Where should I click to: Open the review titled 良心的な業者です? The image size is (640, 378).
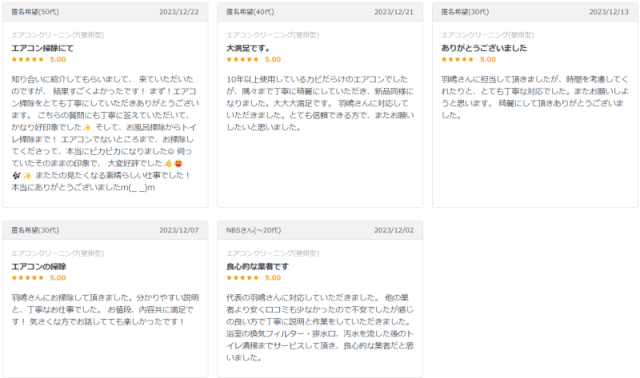(x=258, y=267)
